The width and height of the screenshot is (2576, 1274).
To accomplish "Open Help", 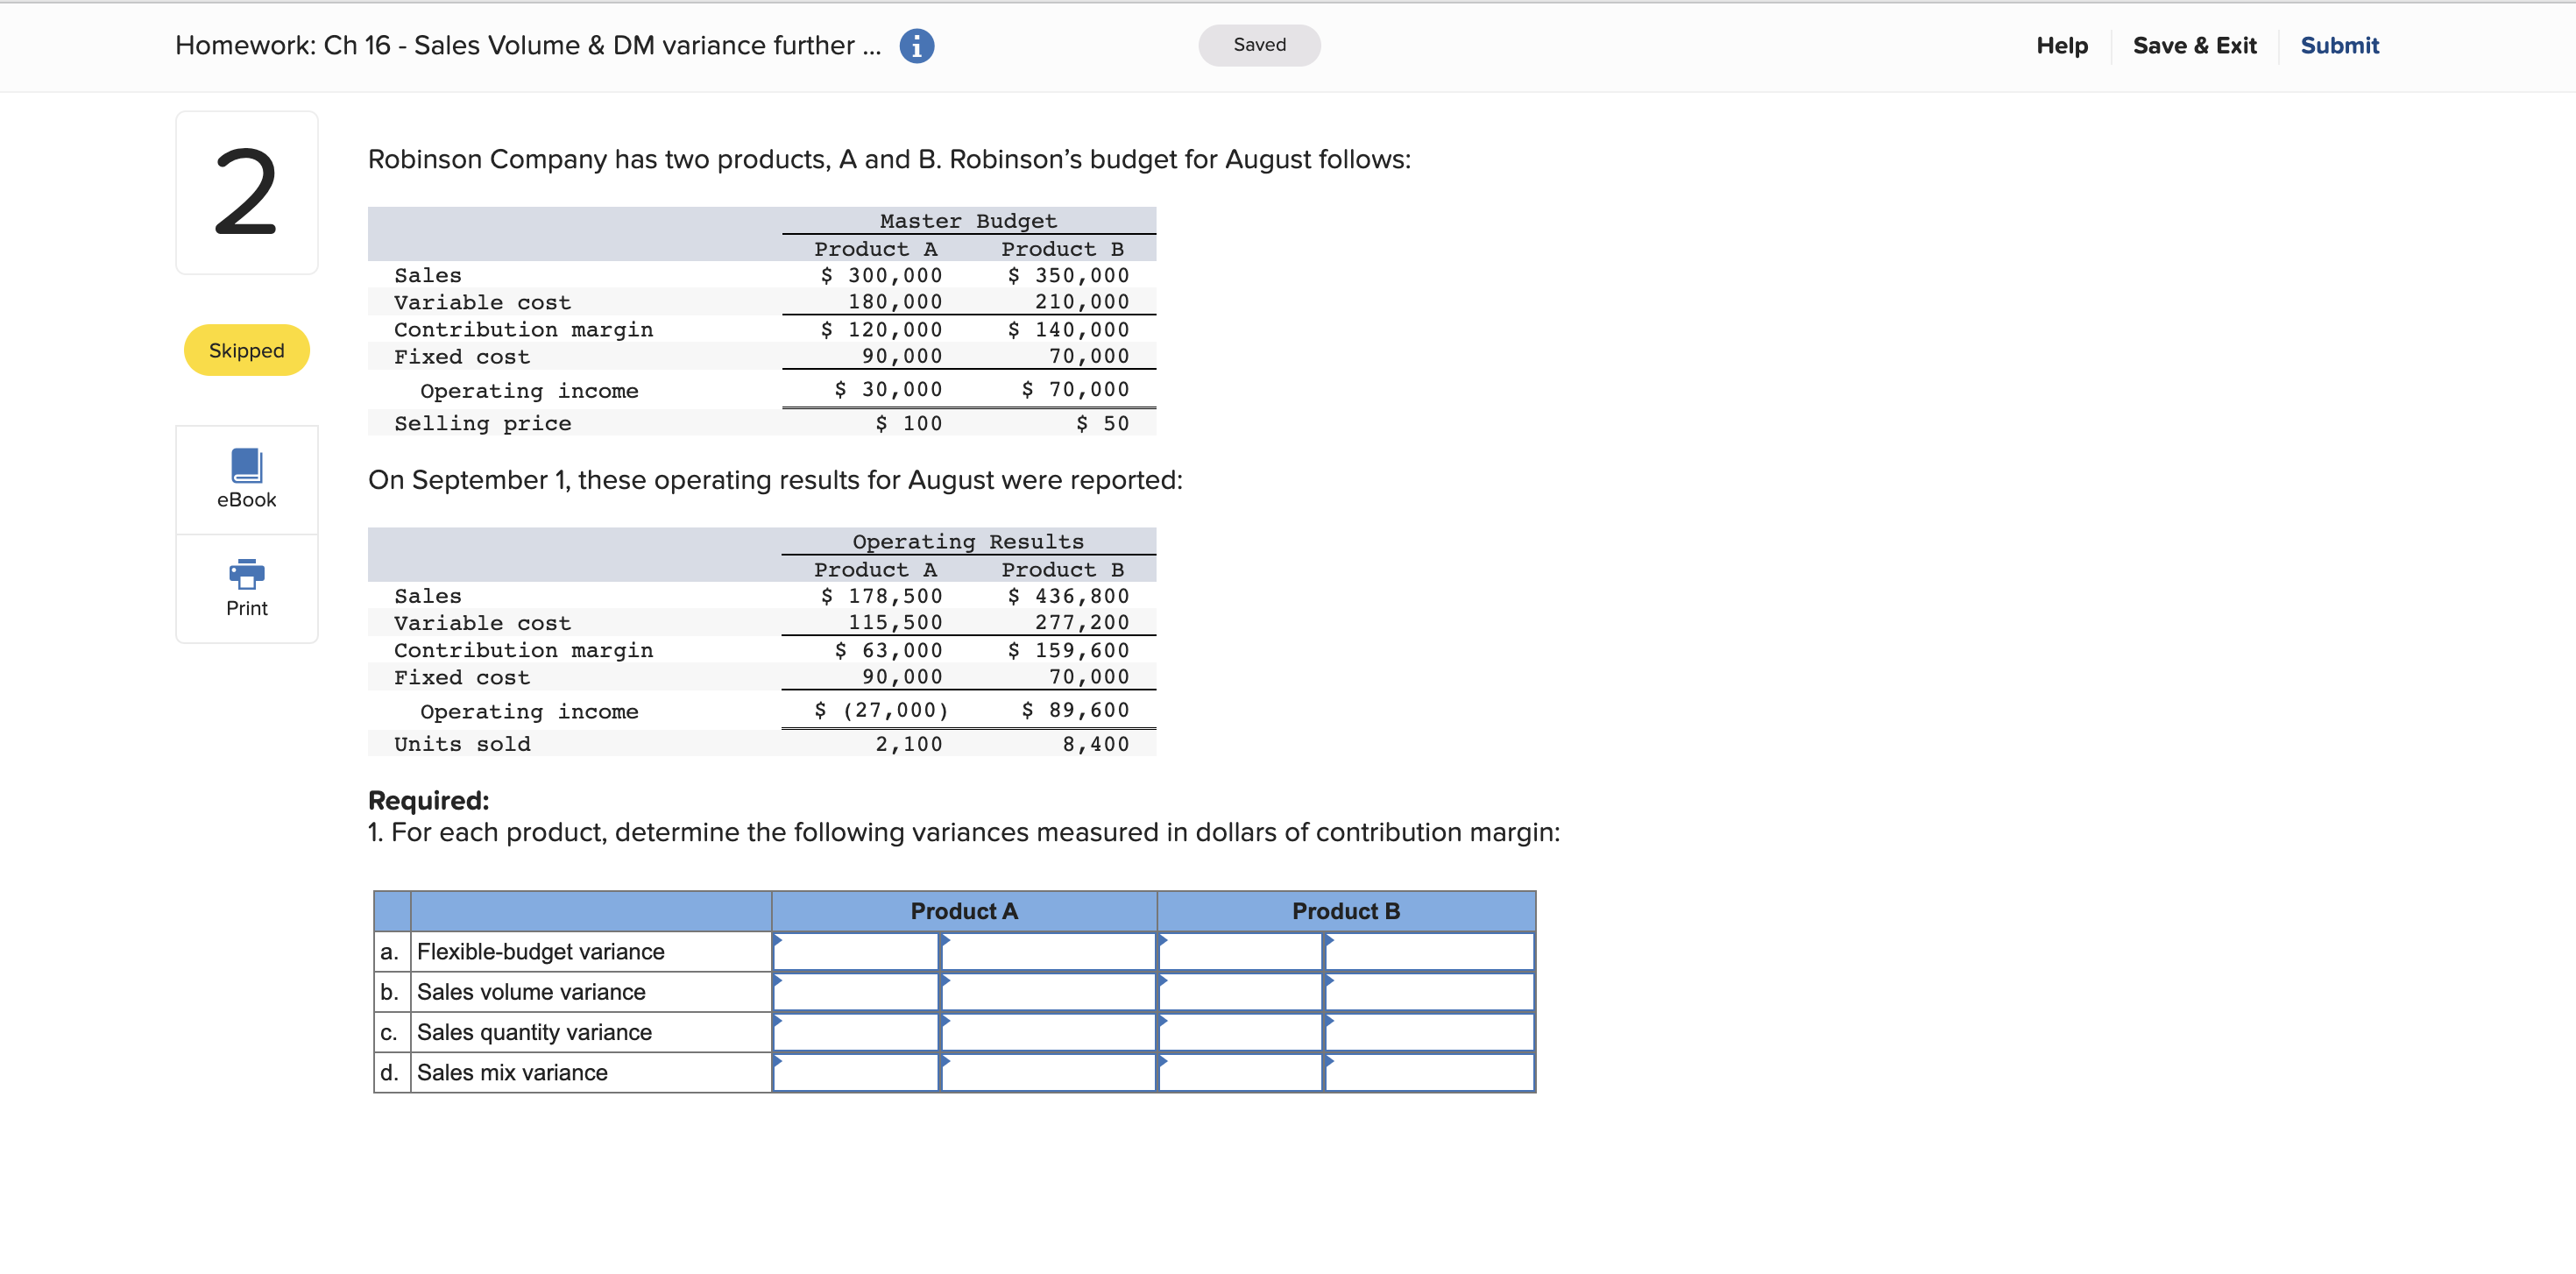I will [2061, 46].
